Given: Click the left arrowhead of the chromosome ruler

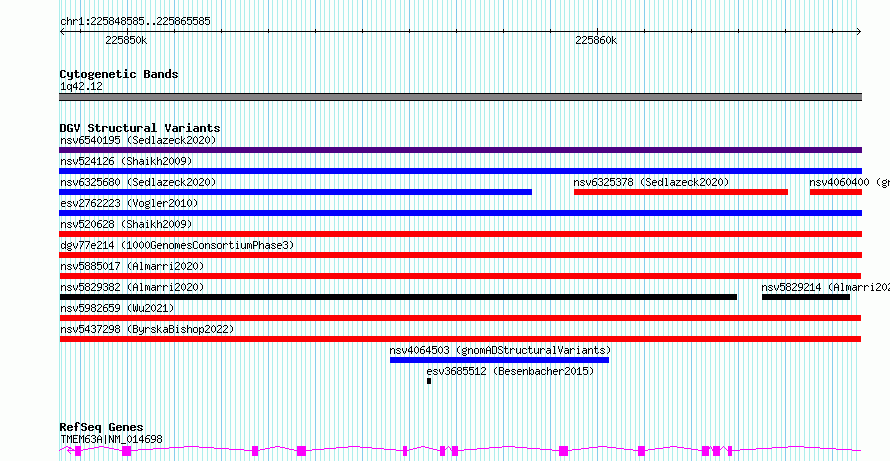Looking at the screenshot, I should tap(62, 32).
